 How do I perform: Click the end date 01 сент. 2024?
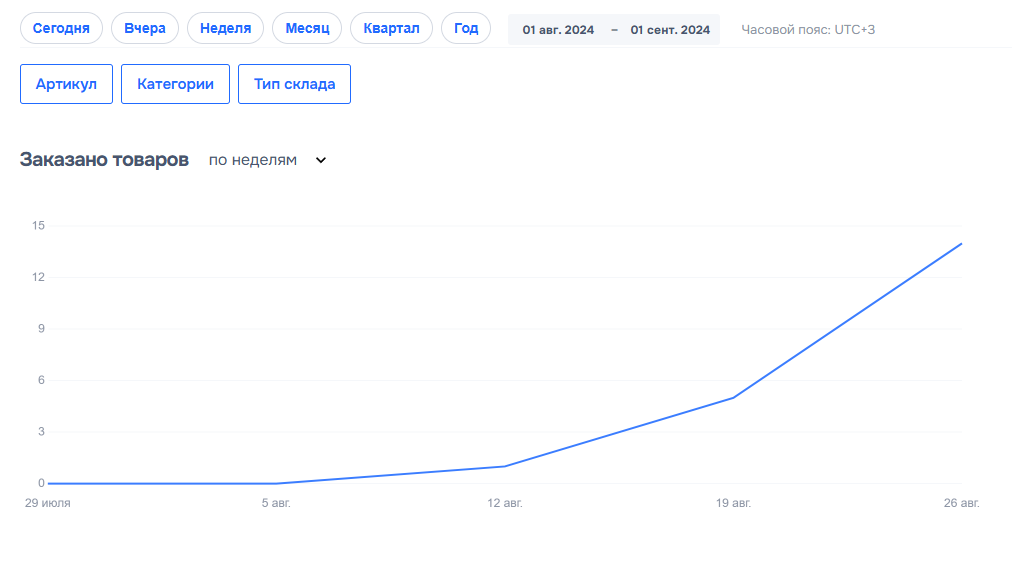click(670, 30)
